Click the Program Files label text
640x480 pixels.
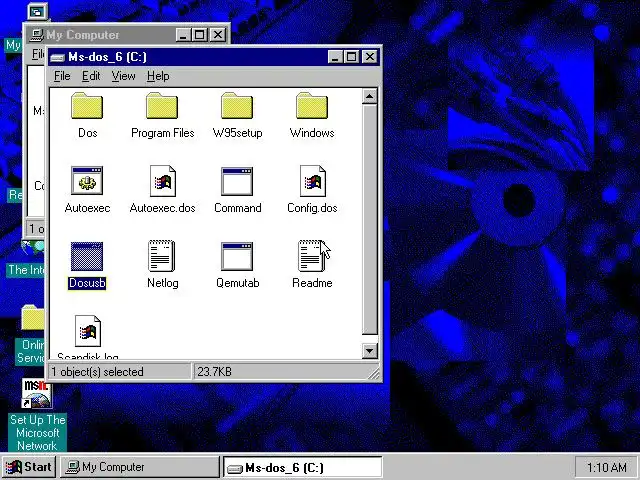(162, 133)
